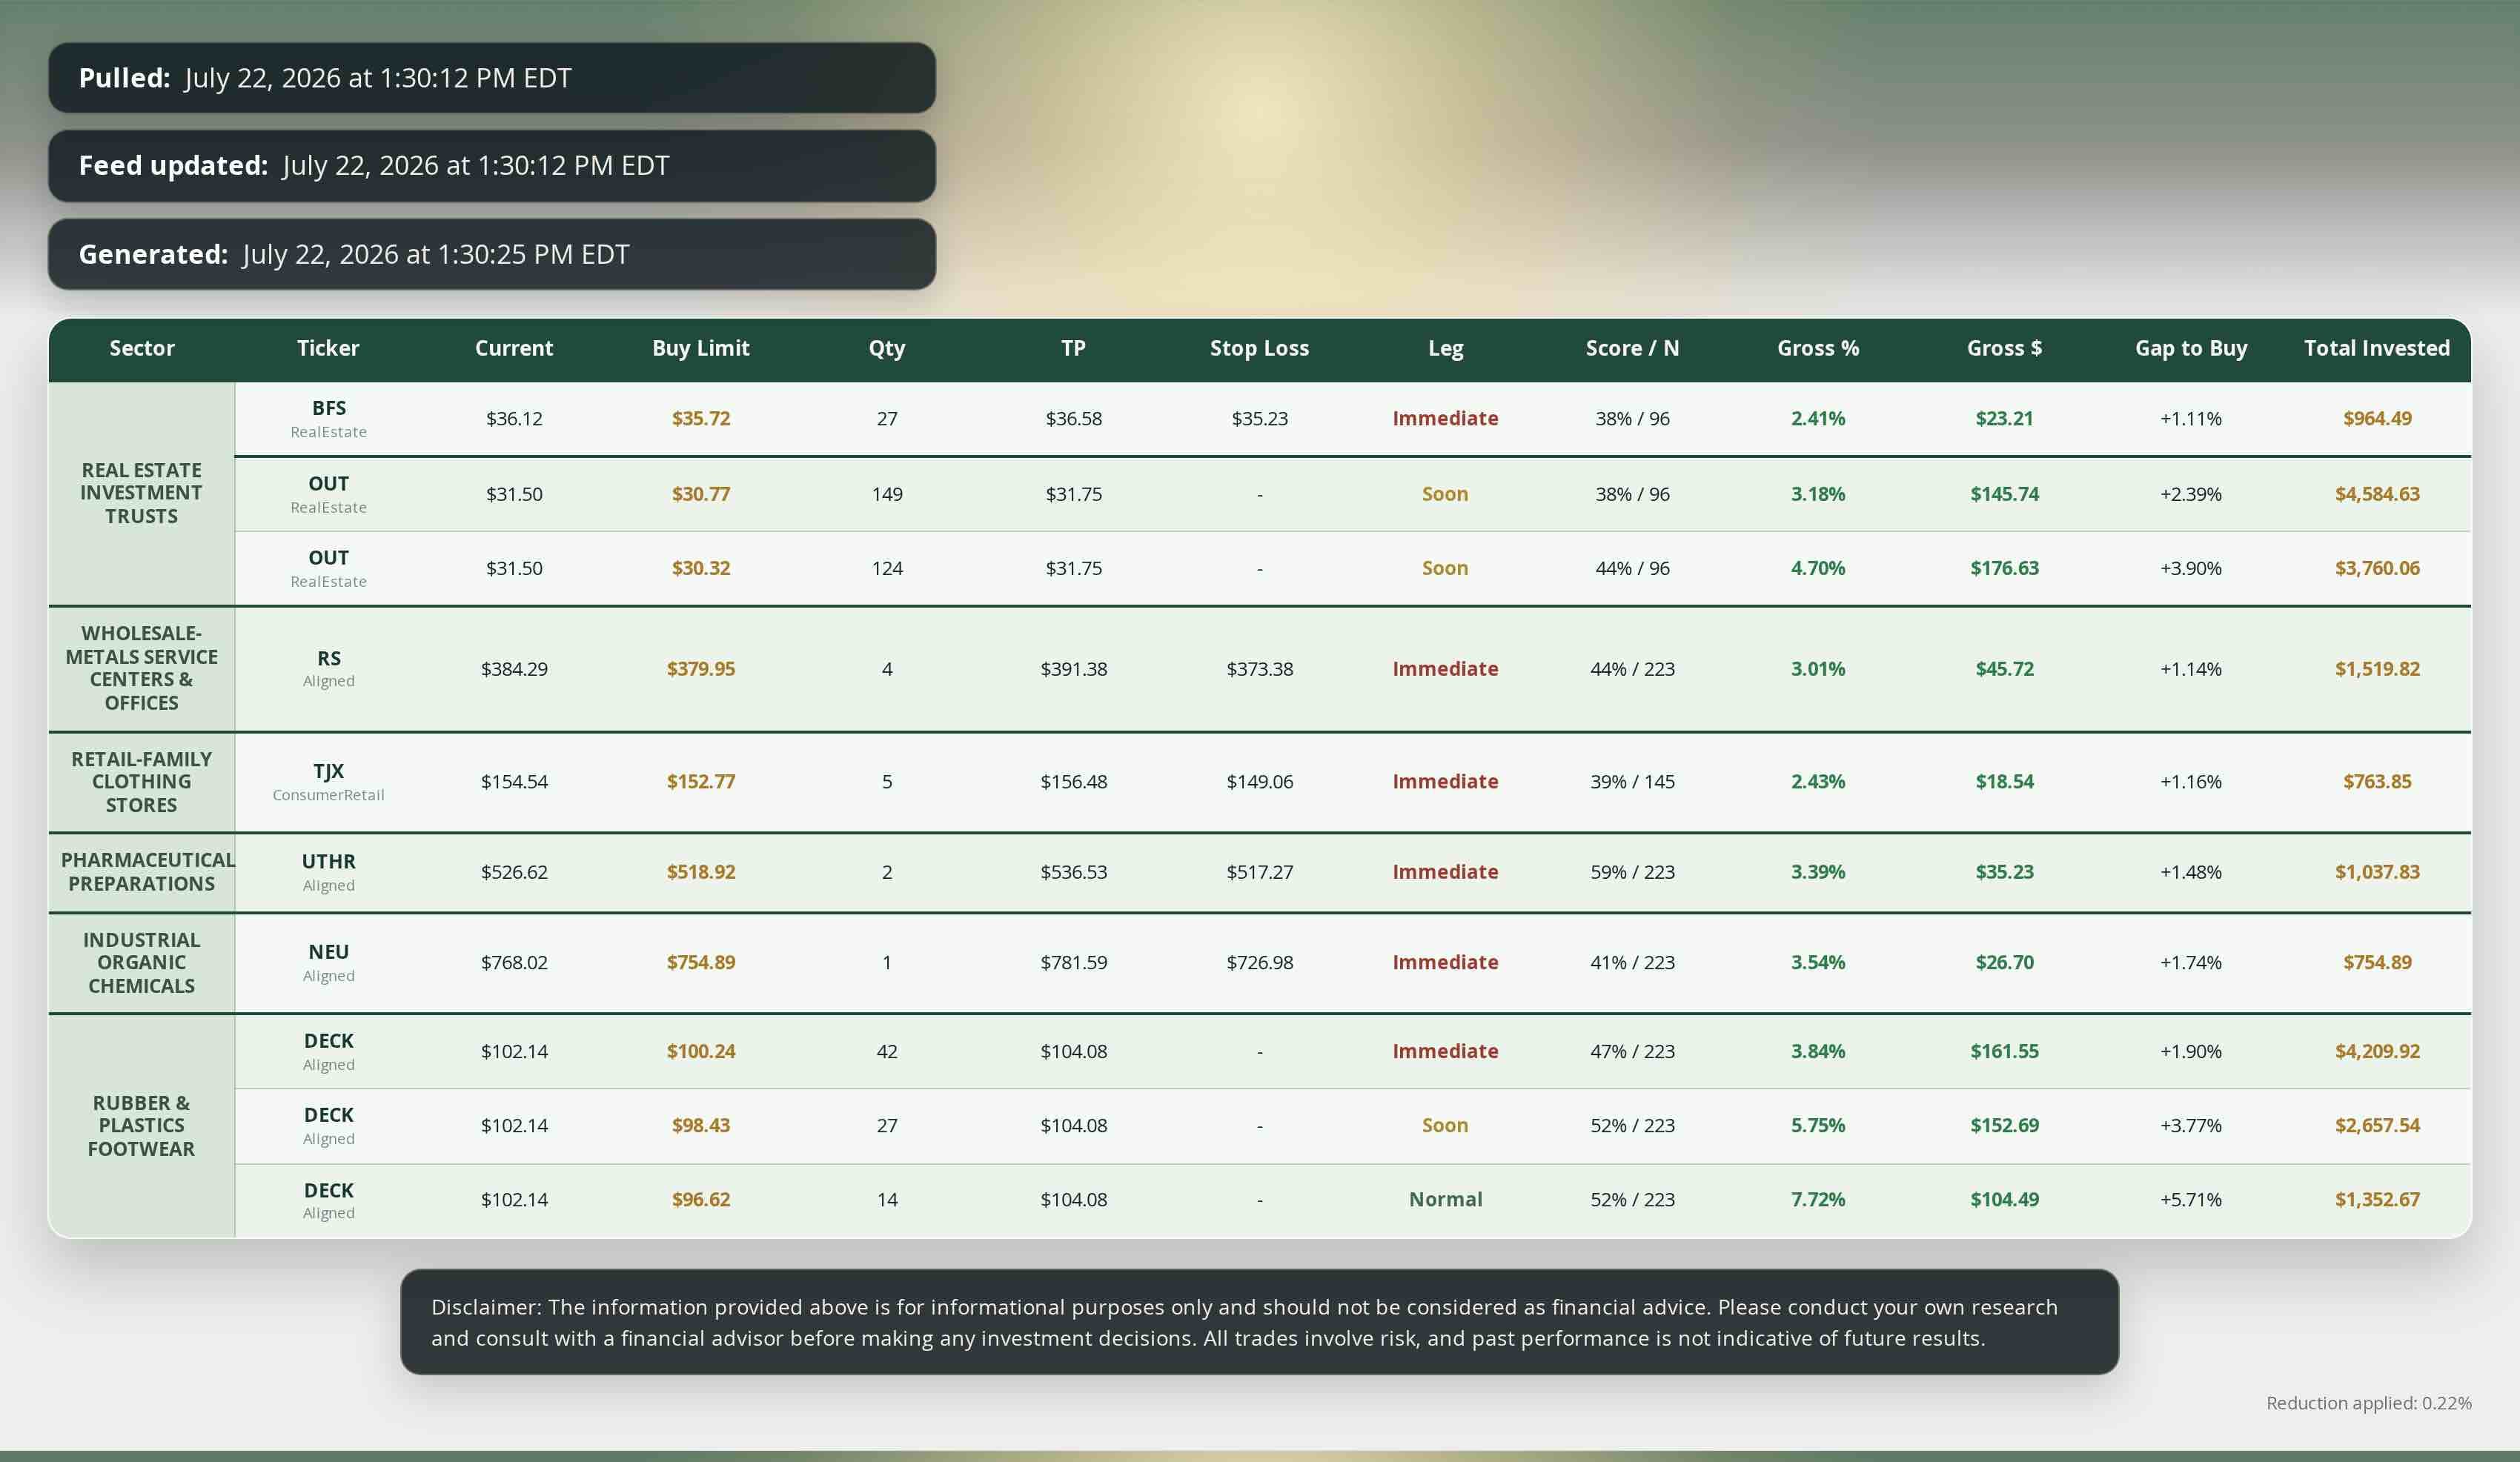Click the Sector column header

pyautogui.click(x=141, y=348)
